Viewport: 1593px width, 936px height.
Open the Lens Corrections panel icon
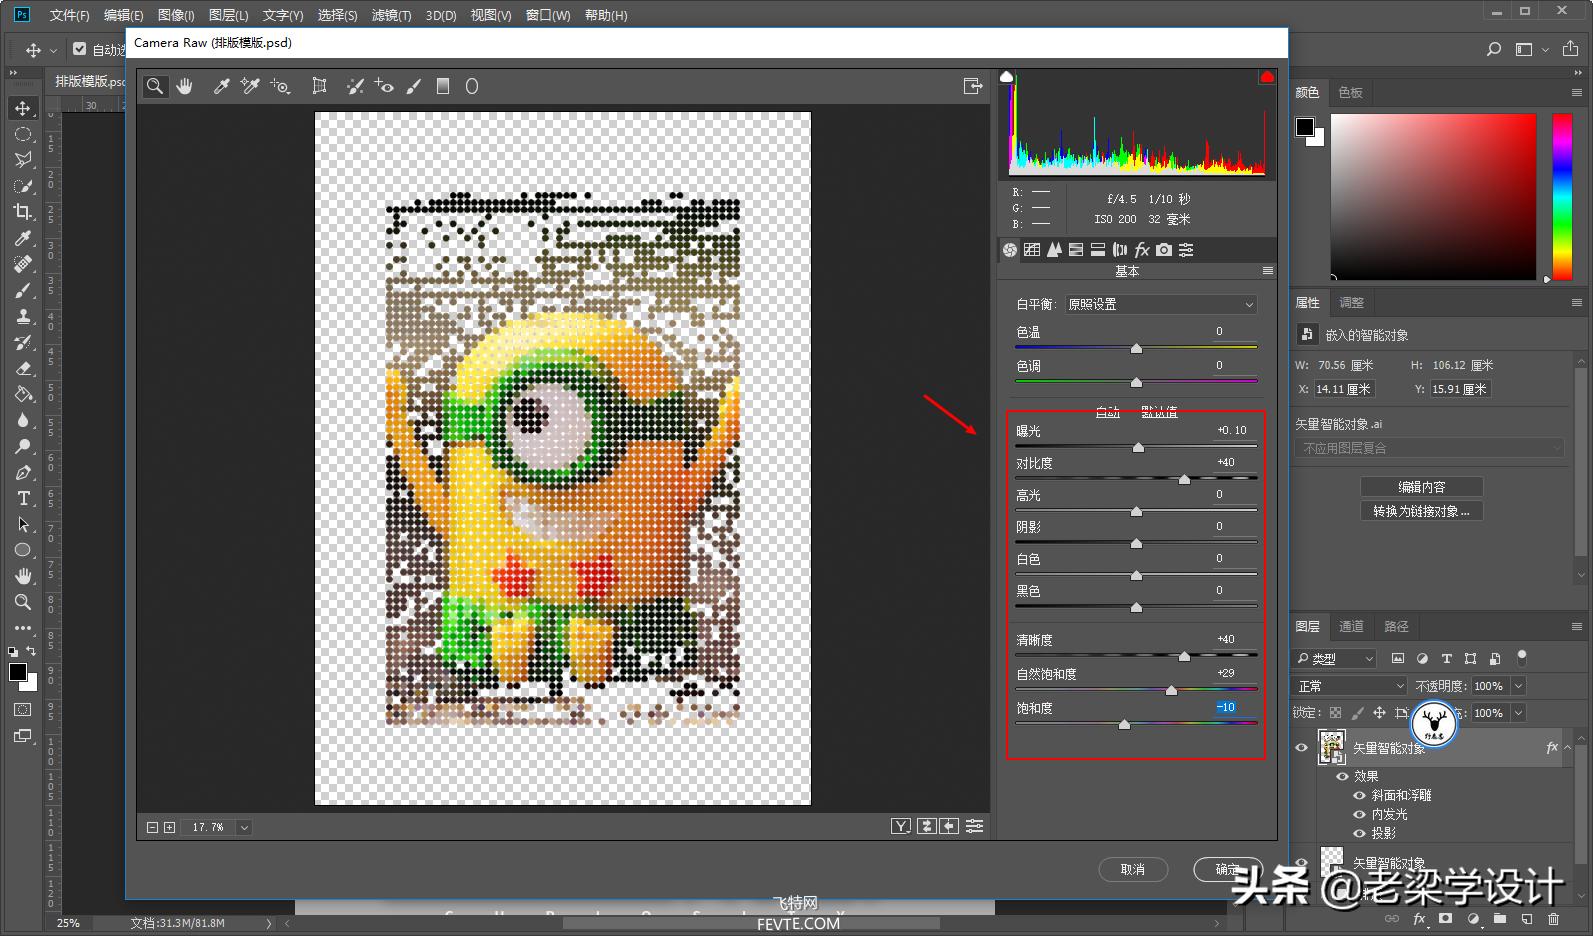click(x=1120, y=250)
